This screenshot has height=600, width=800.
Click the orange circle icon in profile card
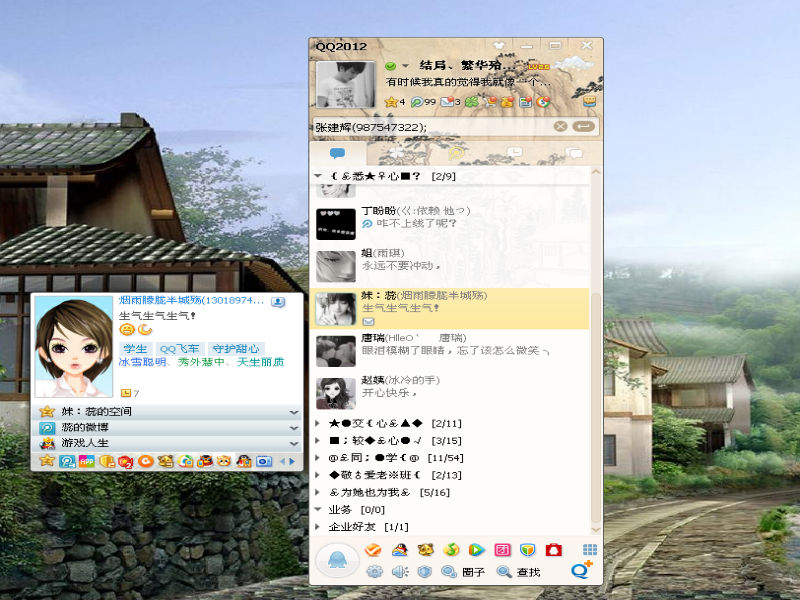[146, 461]
